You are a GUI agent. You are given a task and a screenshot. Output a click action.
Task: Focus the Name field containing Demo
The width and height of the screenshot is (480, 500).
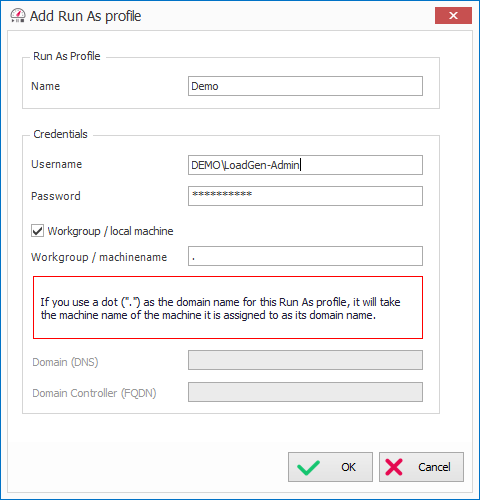pyautogui.click(x=305, y=86)
